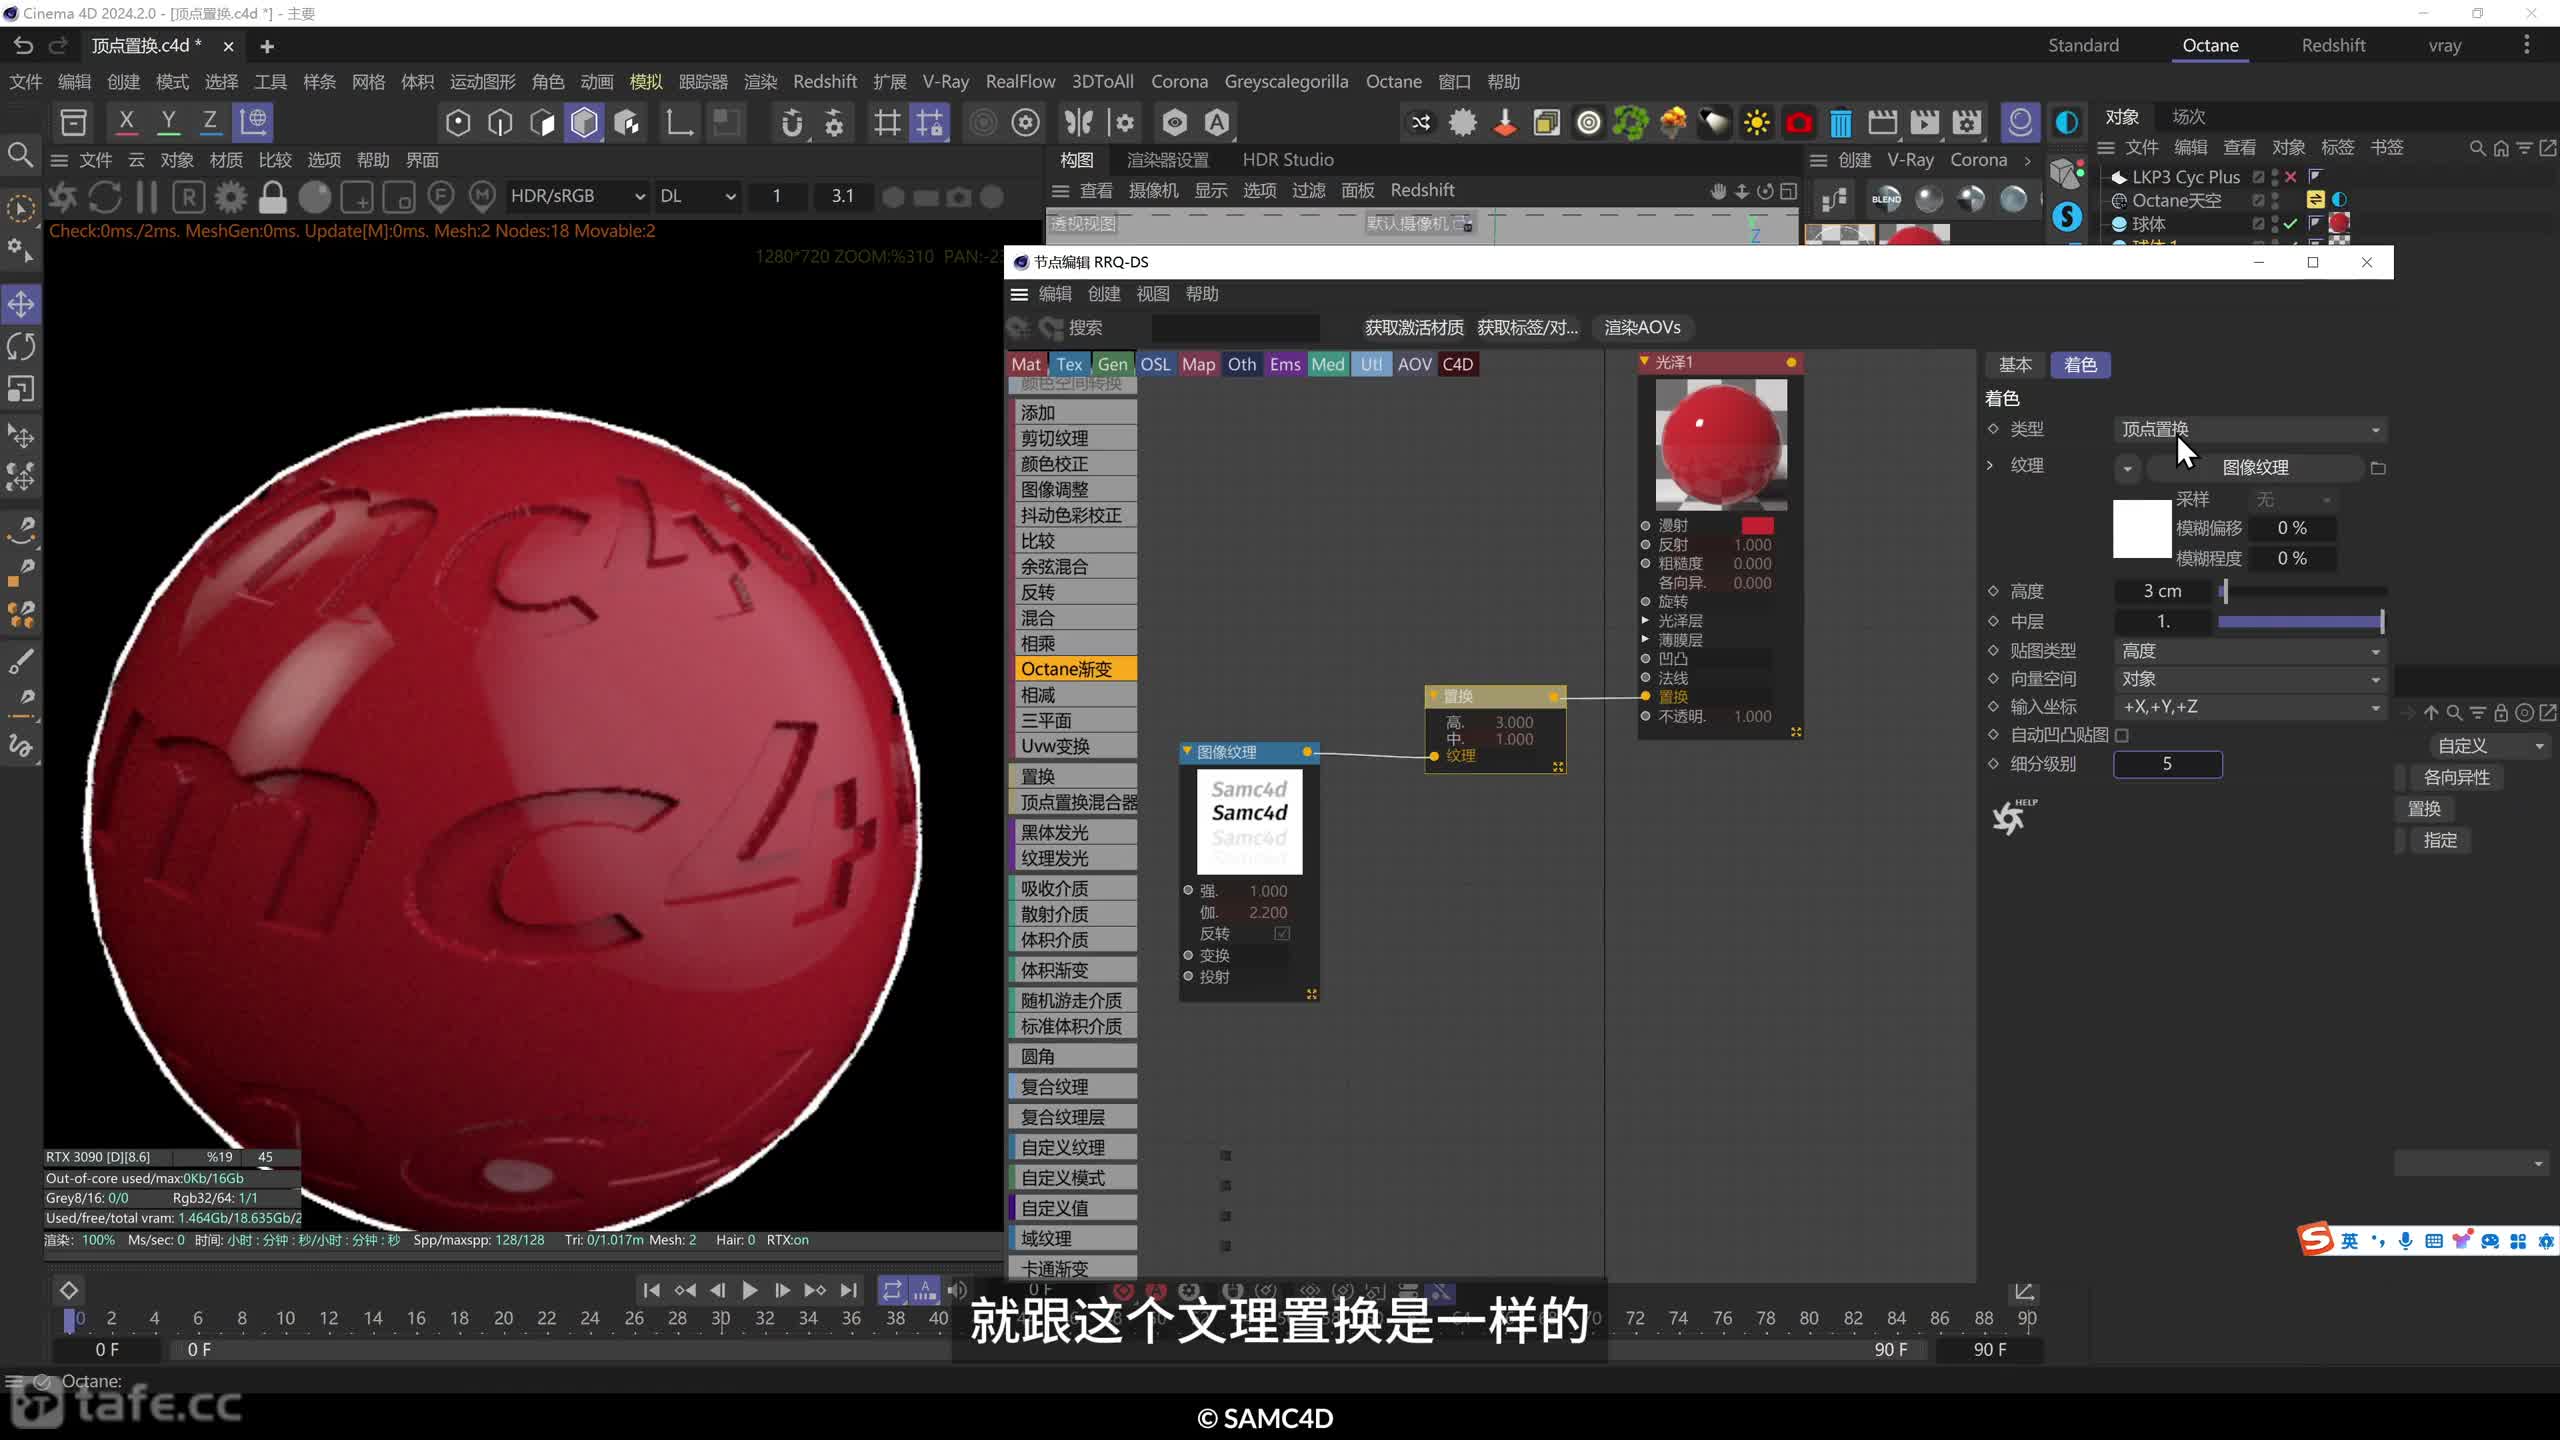Click the 获取激活材质 button
The width and height of the screenshot is (2560, 1440).
click(x=1414, y=328)
